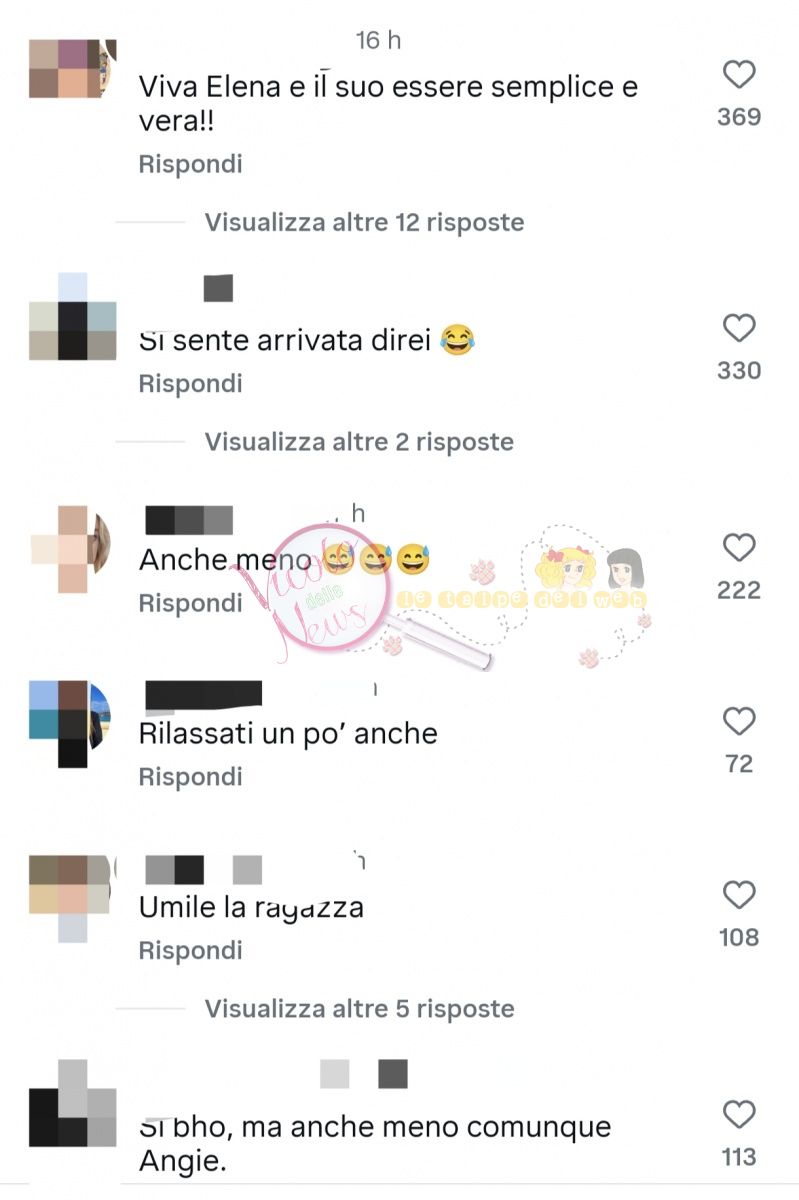
Task: Open avatar of 'Viva Elena' commenter
Action: pos(72,69)
